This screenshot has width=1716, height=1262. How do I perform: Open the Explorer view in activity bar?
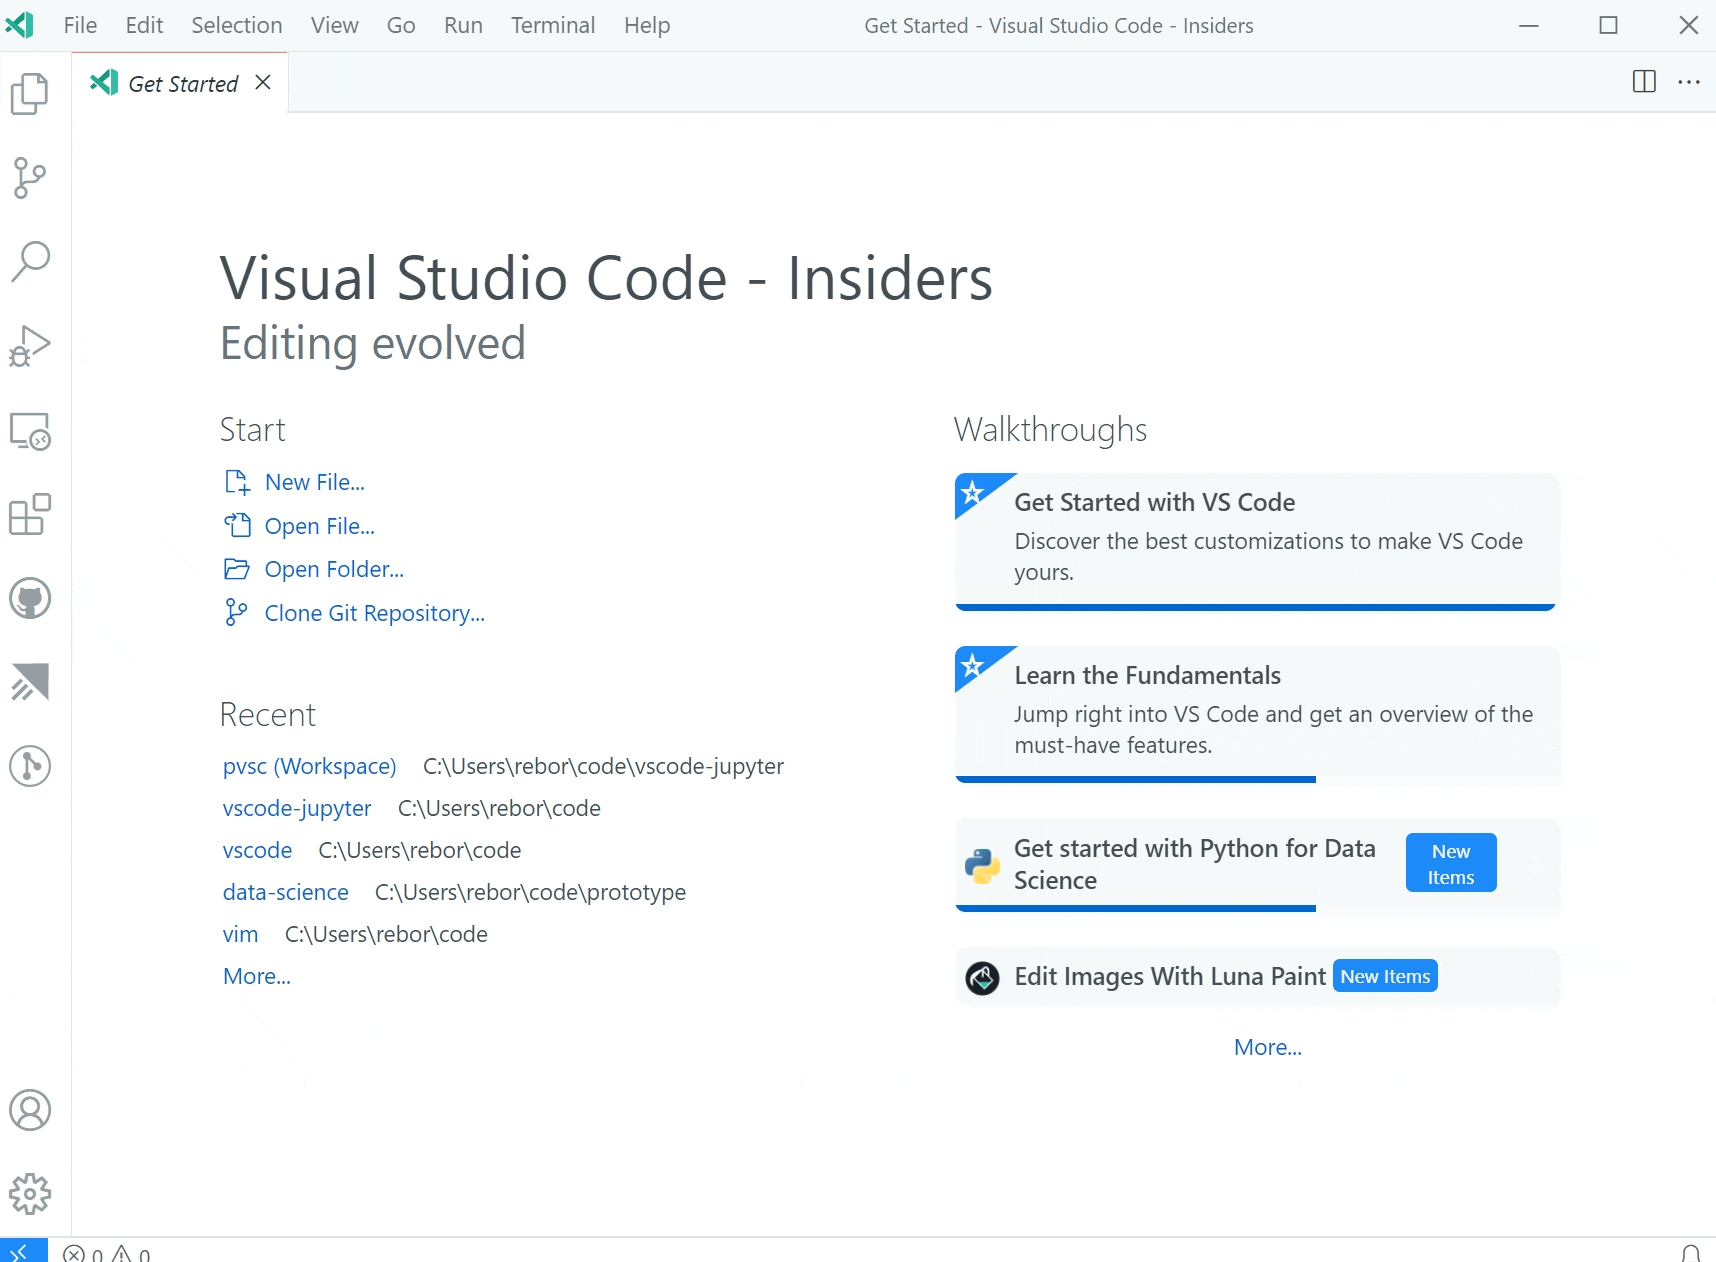click(x=30, y=94)
